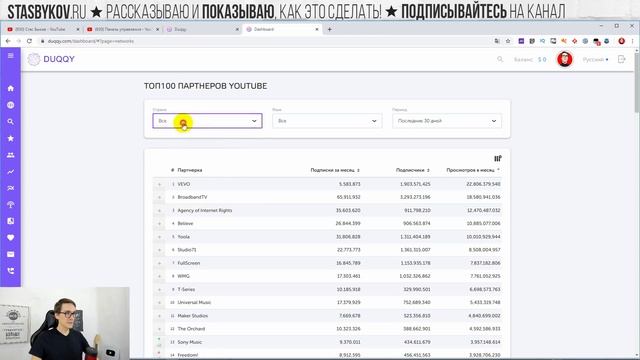This screenshot has width=640, height=360.
Task: Bookmark the page with the star icon
Action: click(x=508, y=41)
